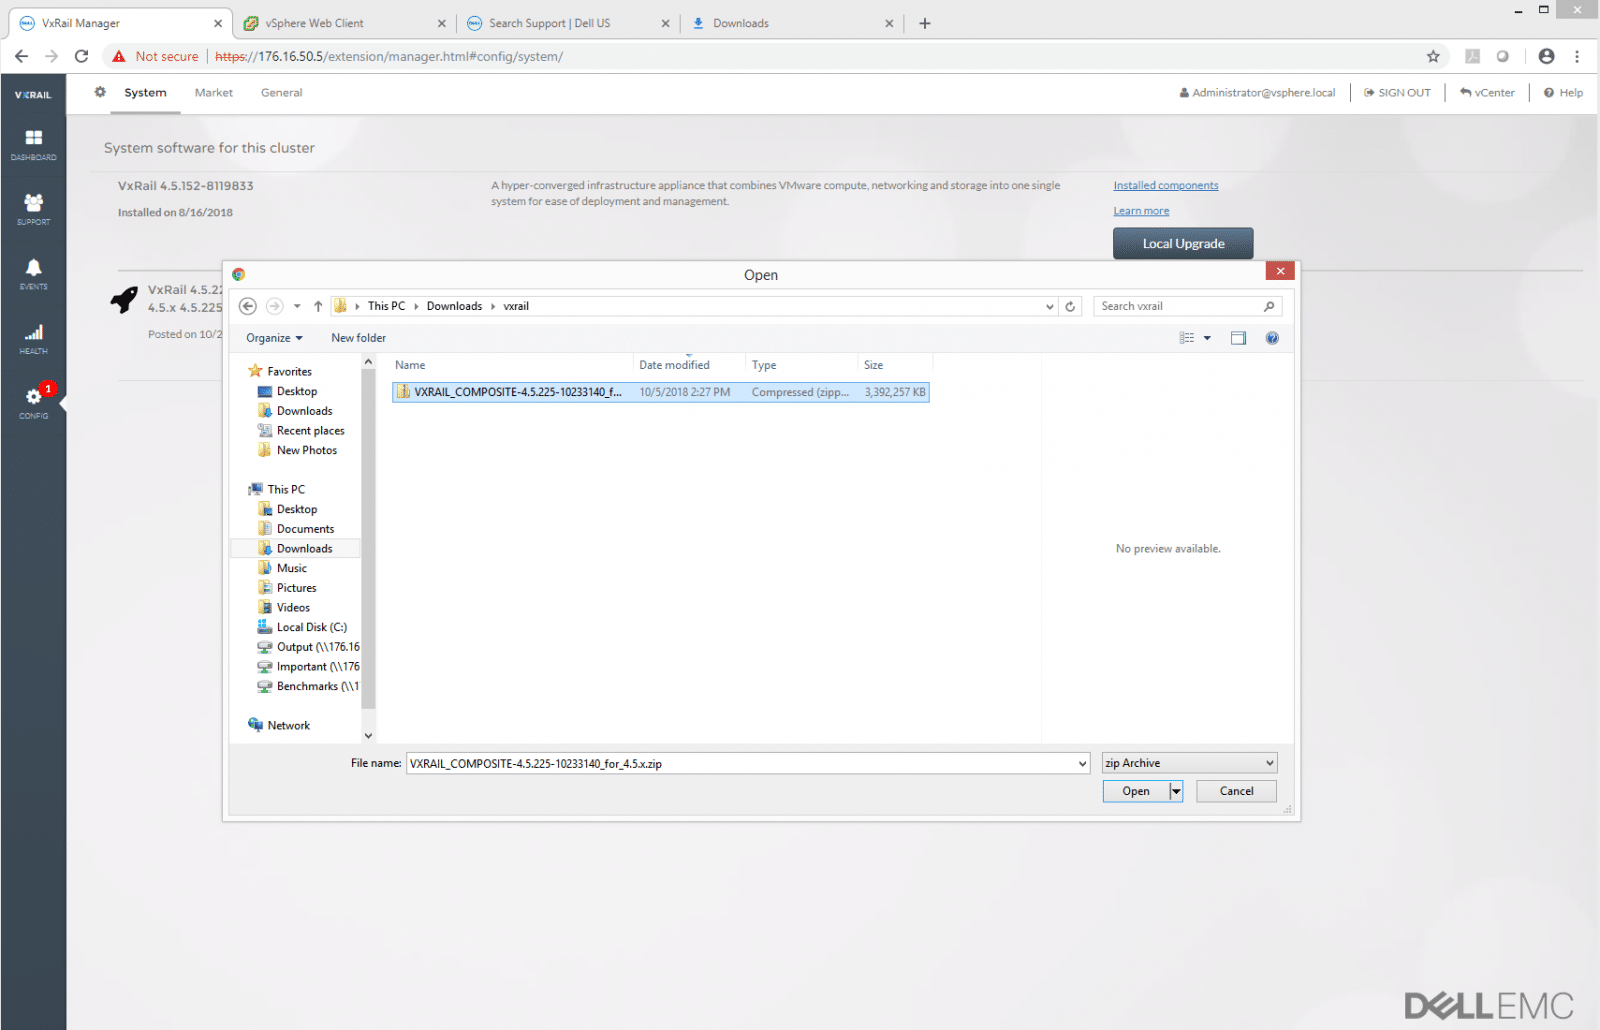Image resolution: width=1600 pixels, height=1030 pixels.
Task: Click New folder in dialog toolbar
Action: coord(358,338)
